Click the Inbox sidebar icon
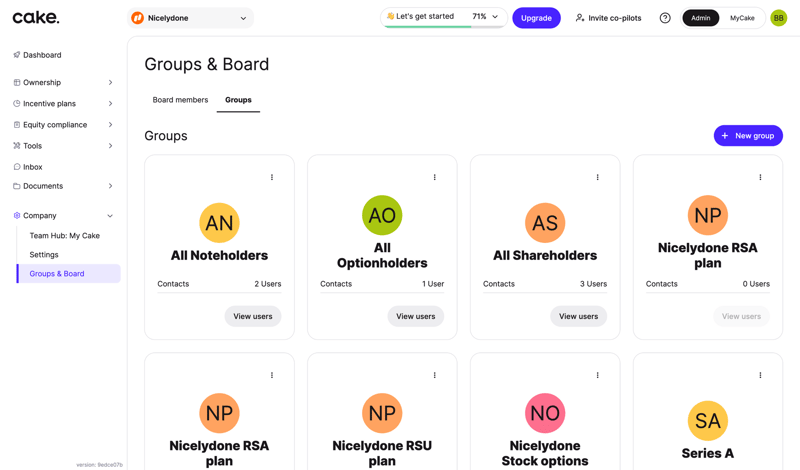The image size is (800, 470). click(x=17, y=167)
